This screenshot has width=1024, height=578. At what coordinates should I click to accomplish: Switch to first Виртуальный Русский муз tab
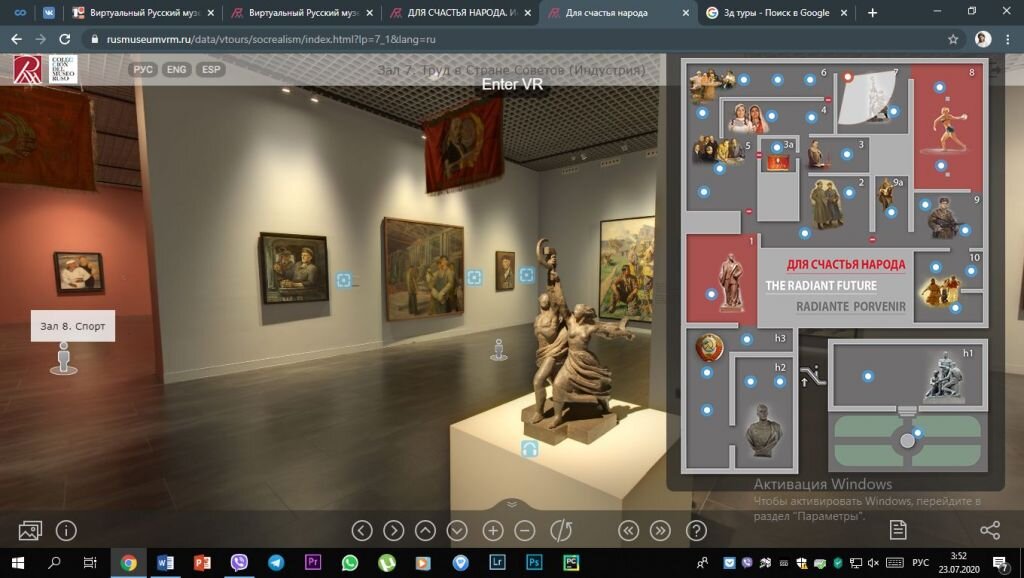point(143,12)
